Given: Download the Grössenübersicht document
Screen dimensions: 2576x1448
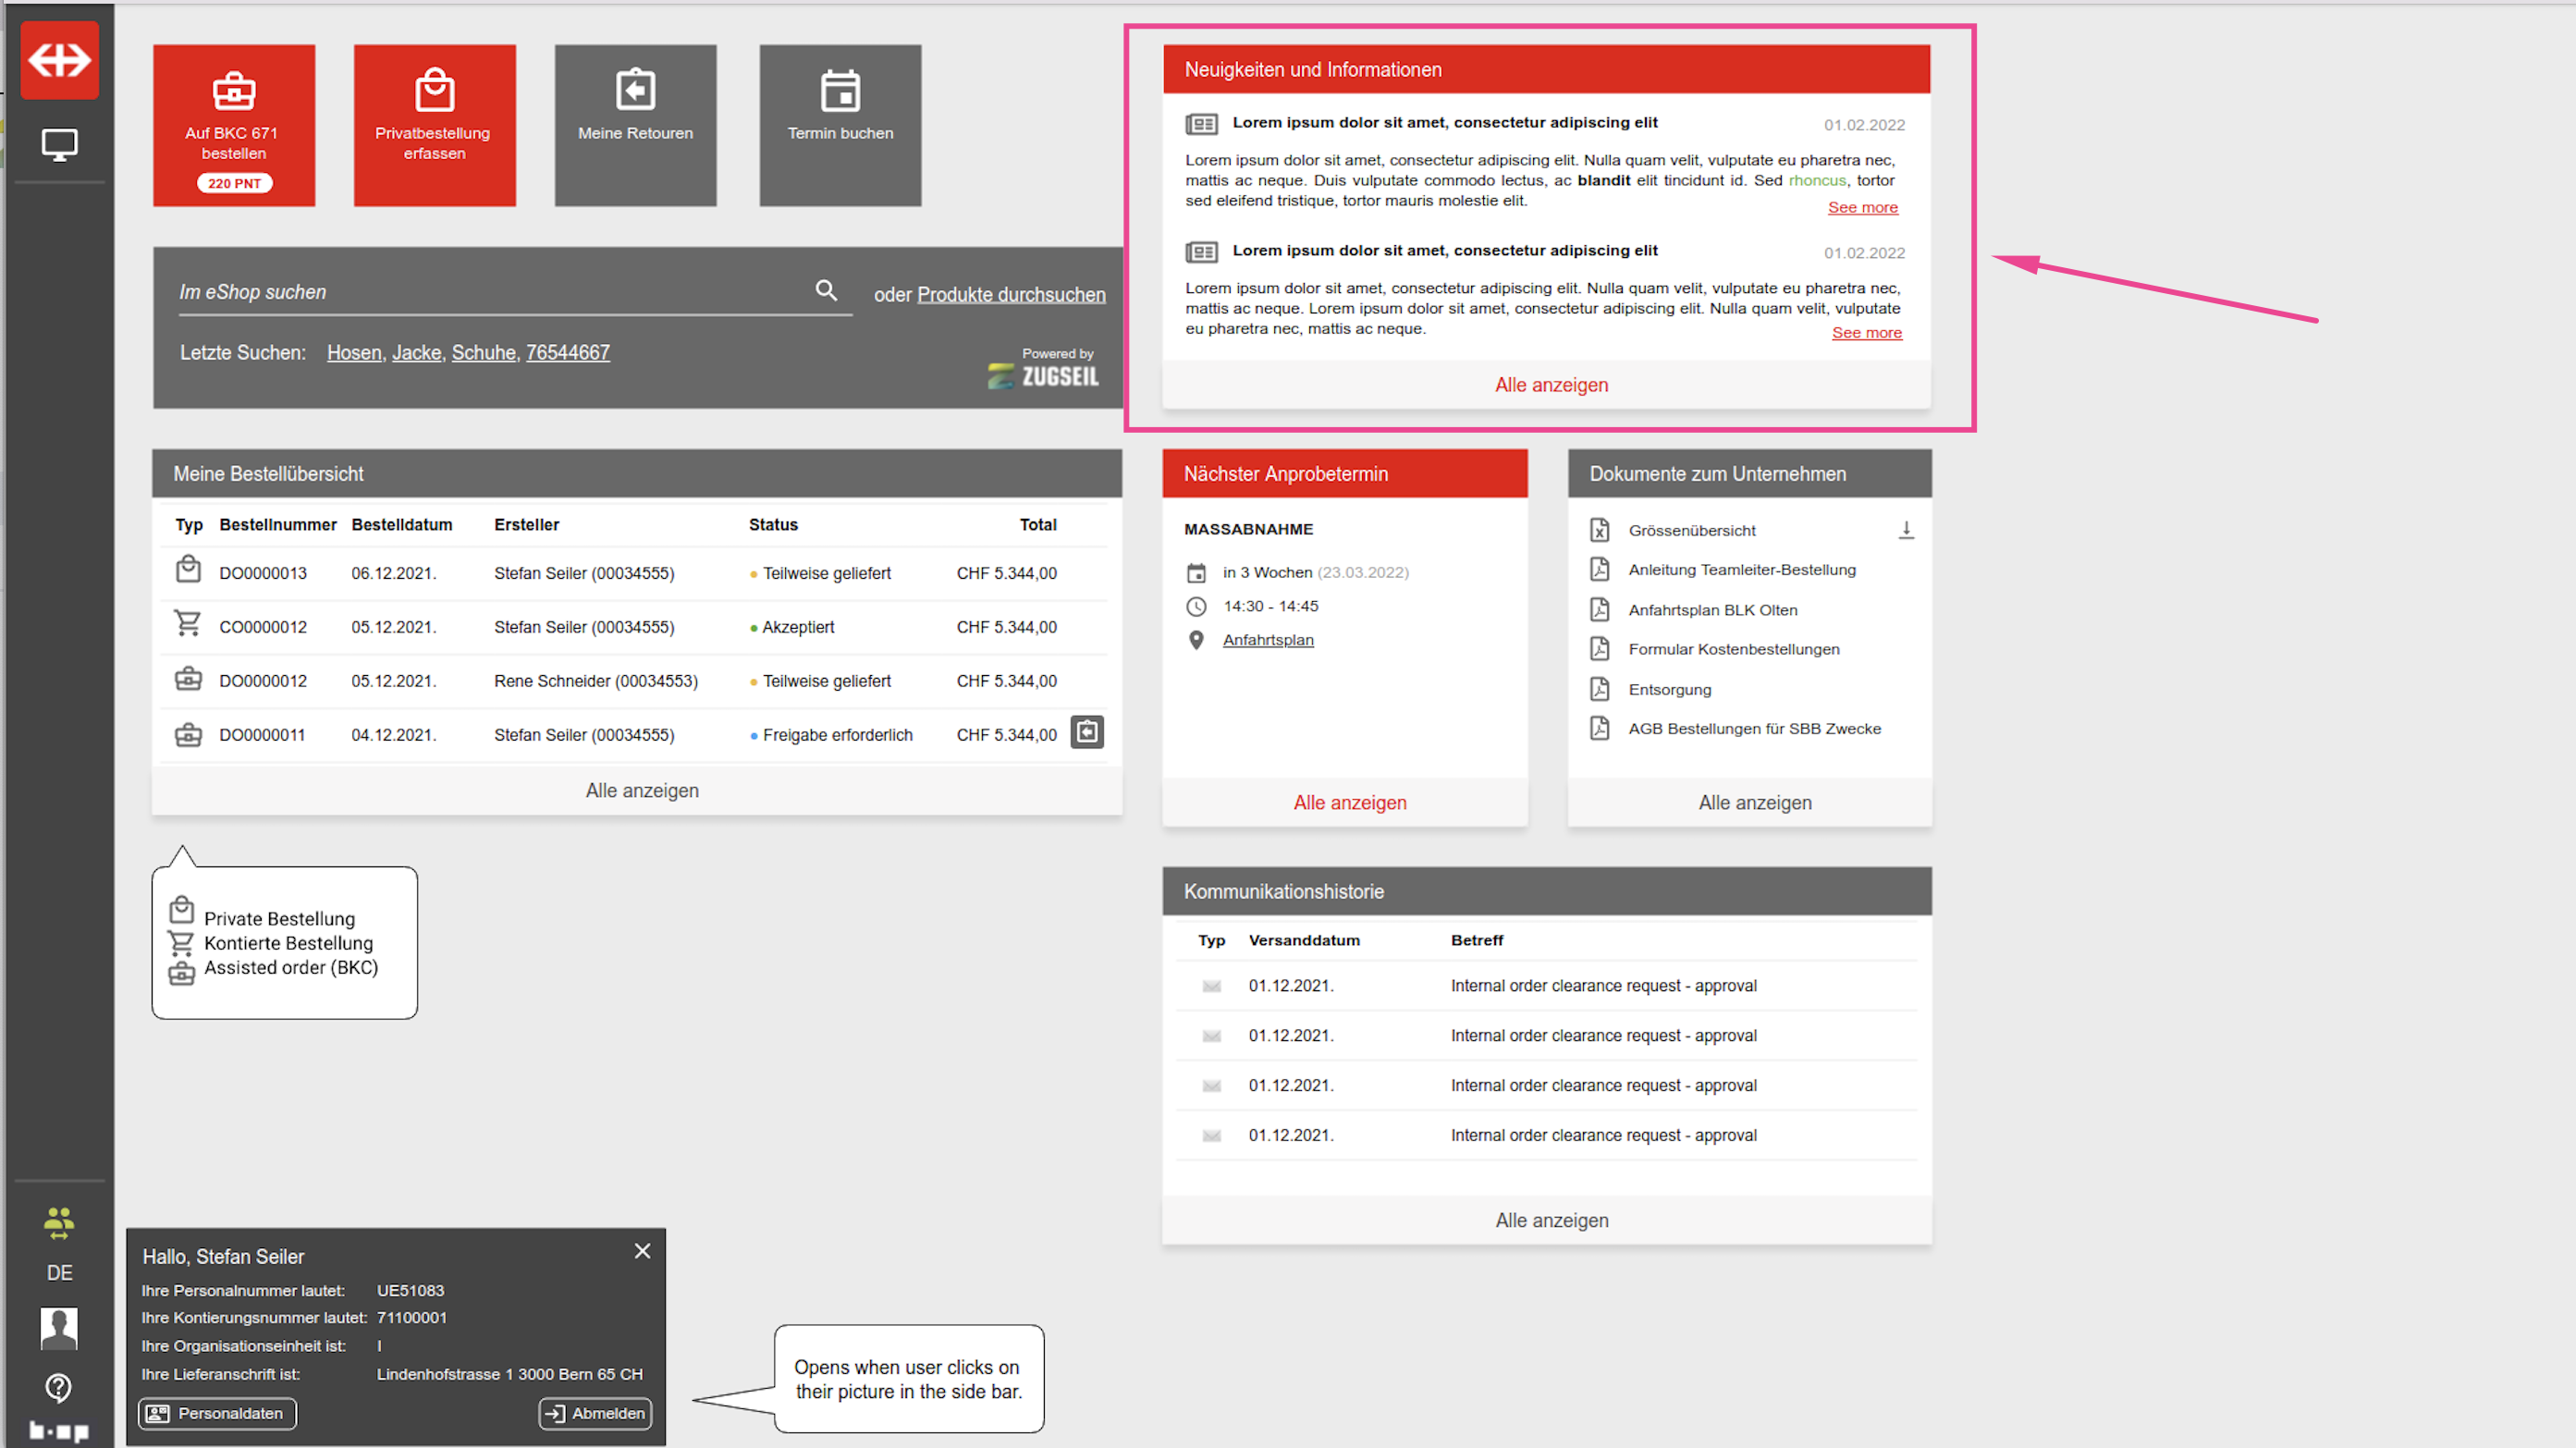Looking at the screenshot, I should (1906, 530).
